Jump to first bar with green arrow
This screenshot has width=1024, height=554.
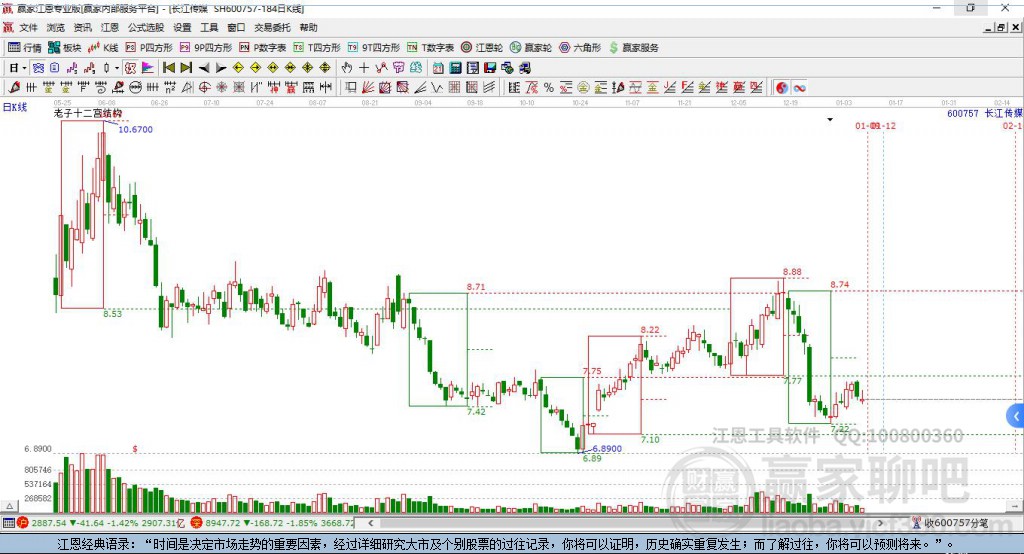coord(168,68)
